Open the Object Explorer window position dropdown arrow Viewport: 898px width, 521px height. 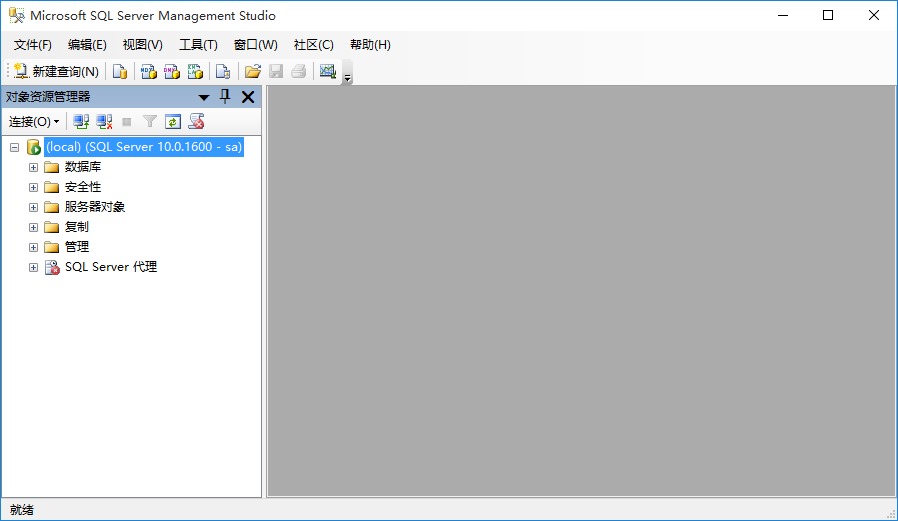click(x=203, y=97)
